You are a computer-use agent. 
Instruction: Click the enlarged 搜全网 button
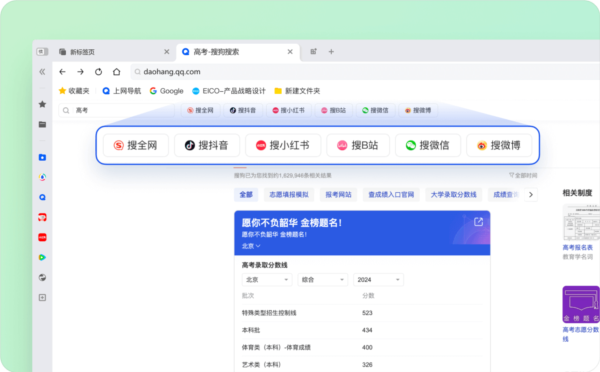136,145
